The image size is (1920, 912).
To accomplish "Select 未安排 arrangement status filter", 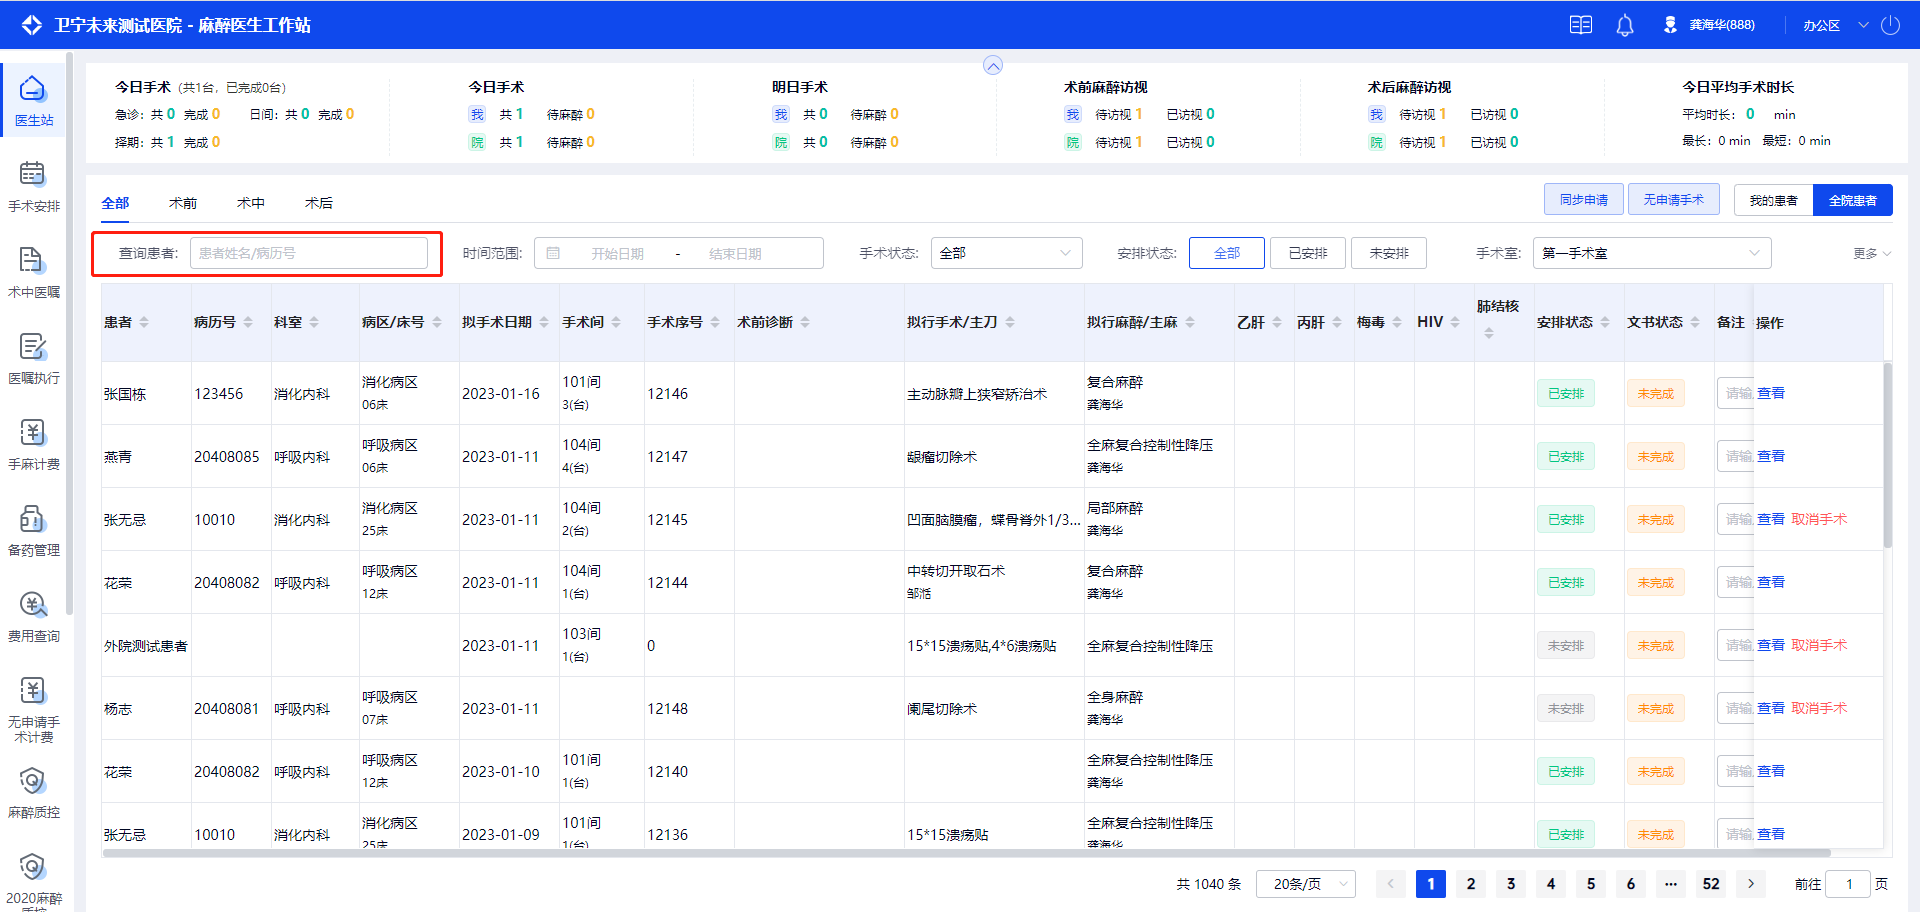I will (1389, 253).
